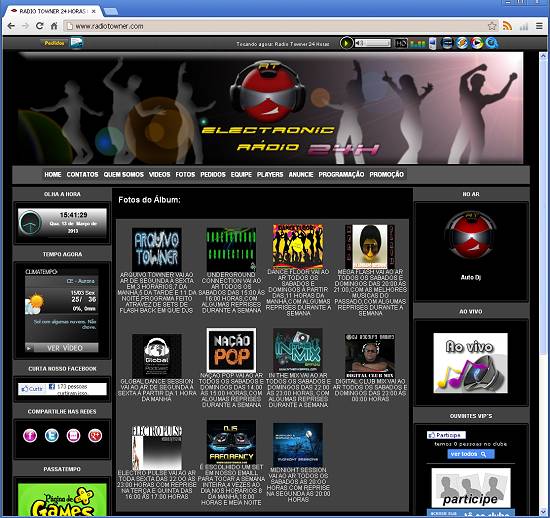550x518 pixels.
Task: Open the stream in Windows Media Player
Action: pos(462,43)
